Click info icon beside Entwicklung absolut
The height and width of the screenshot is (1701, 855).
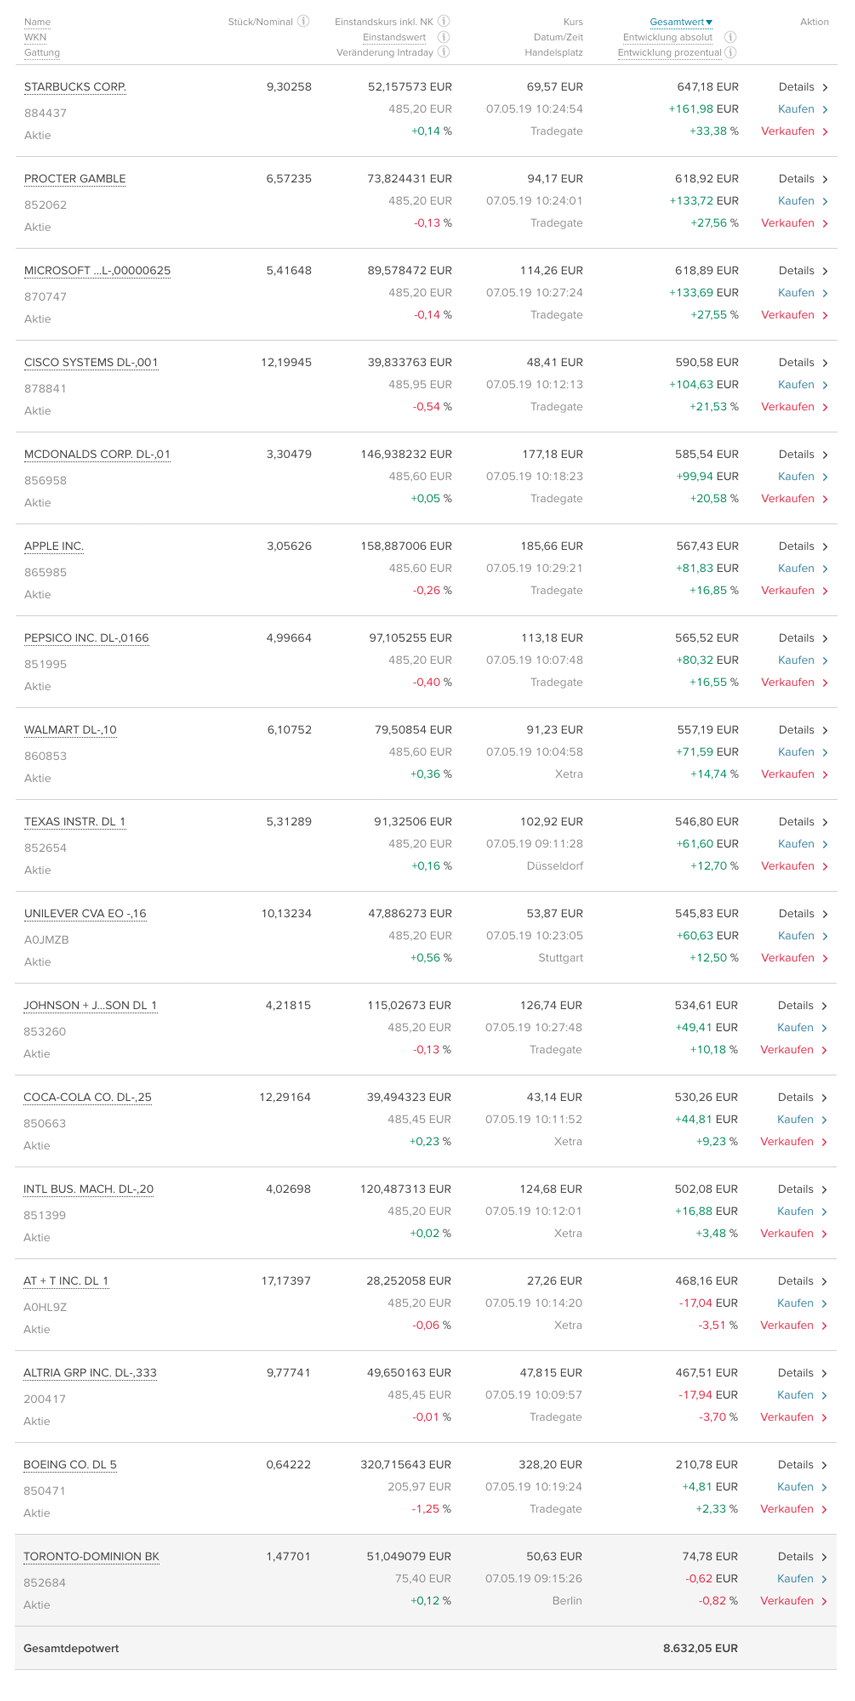coord(731,37)
